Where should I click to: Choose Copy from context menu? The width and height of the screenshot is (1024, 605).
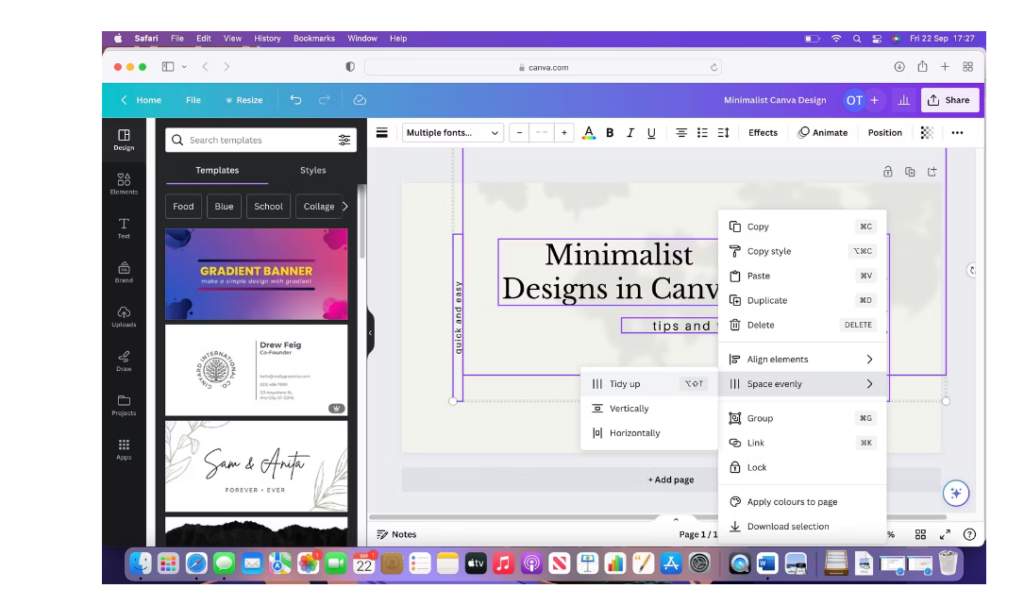802,227
